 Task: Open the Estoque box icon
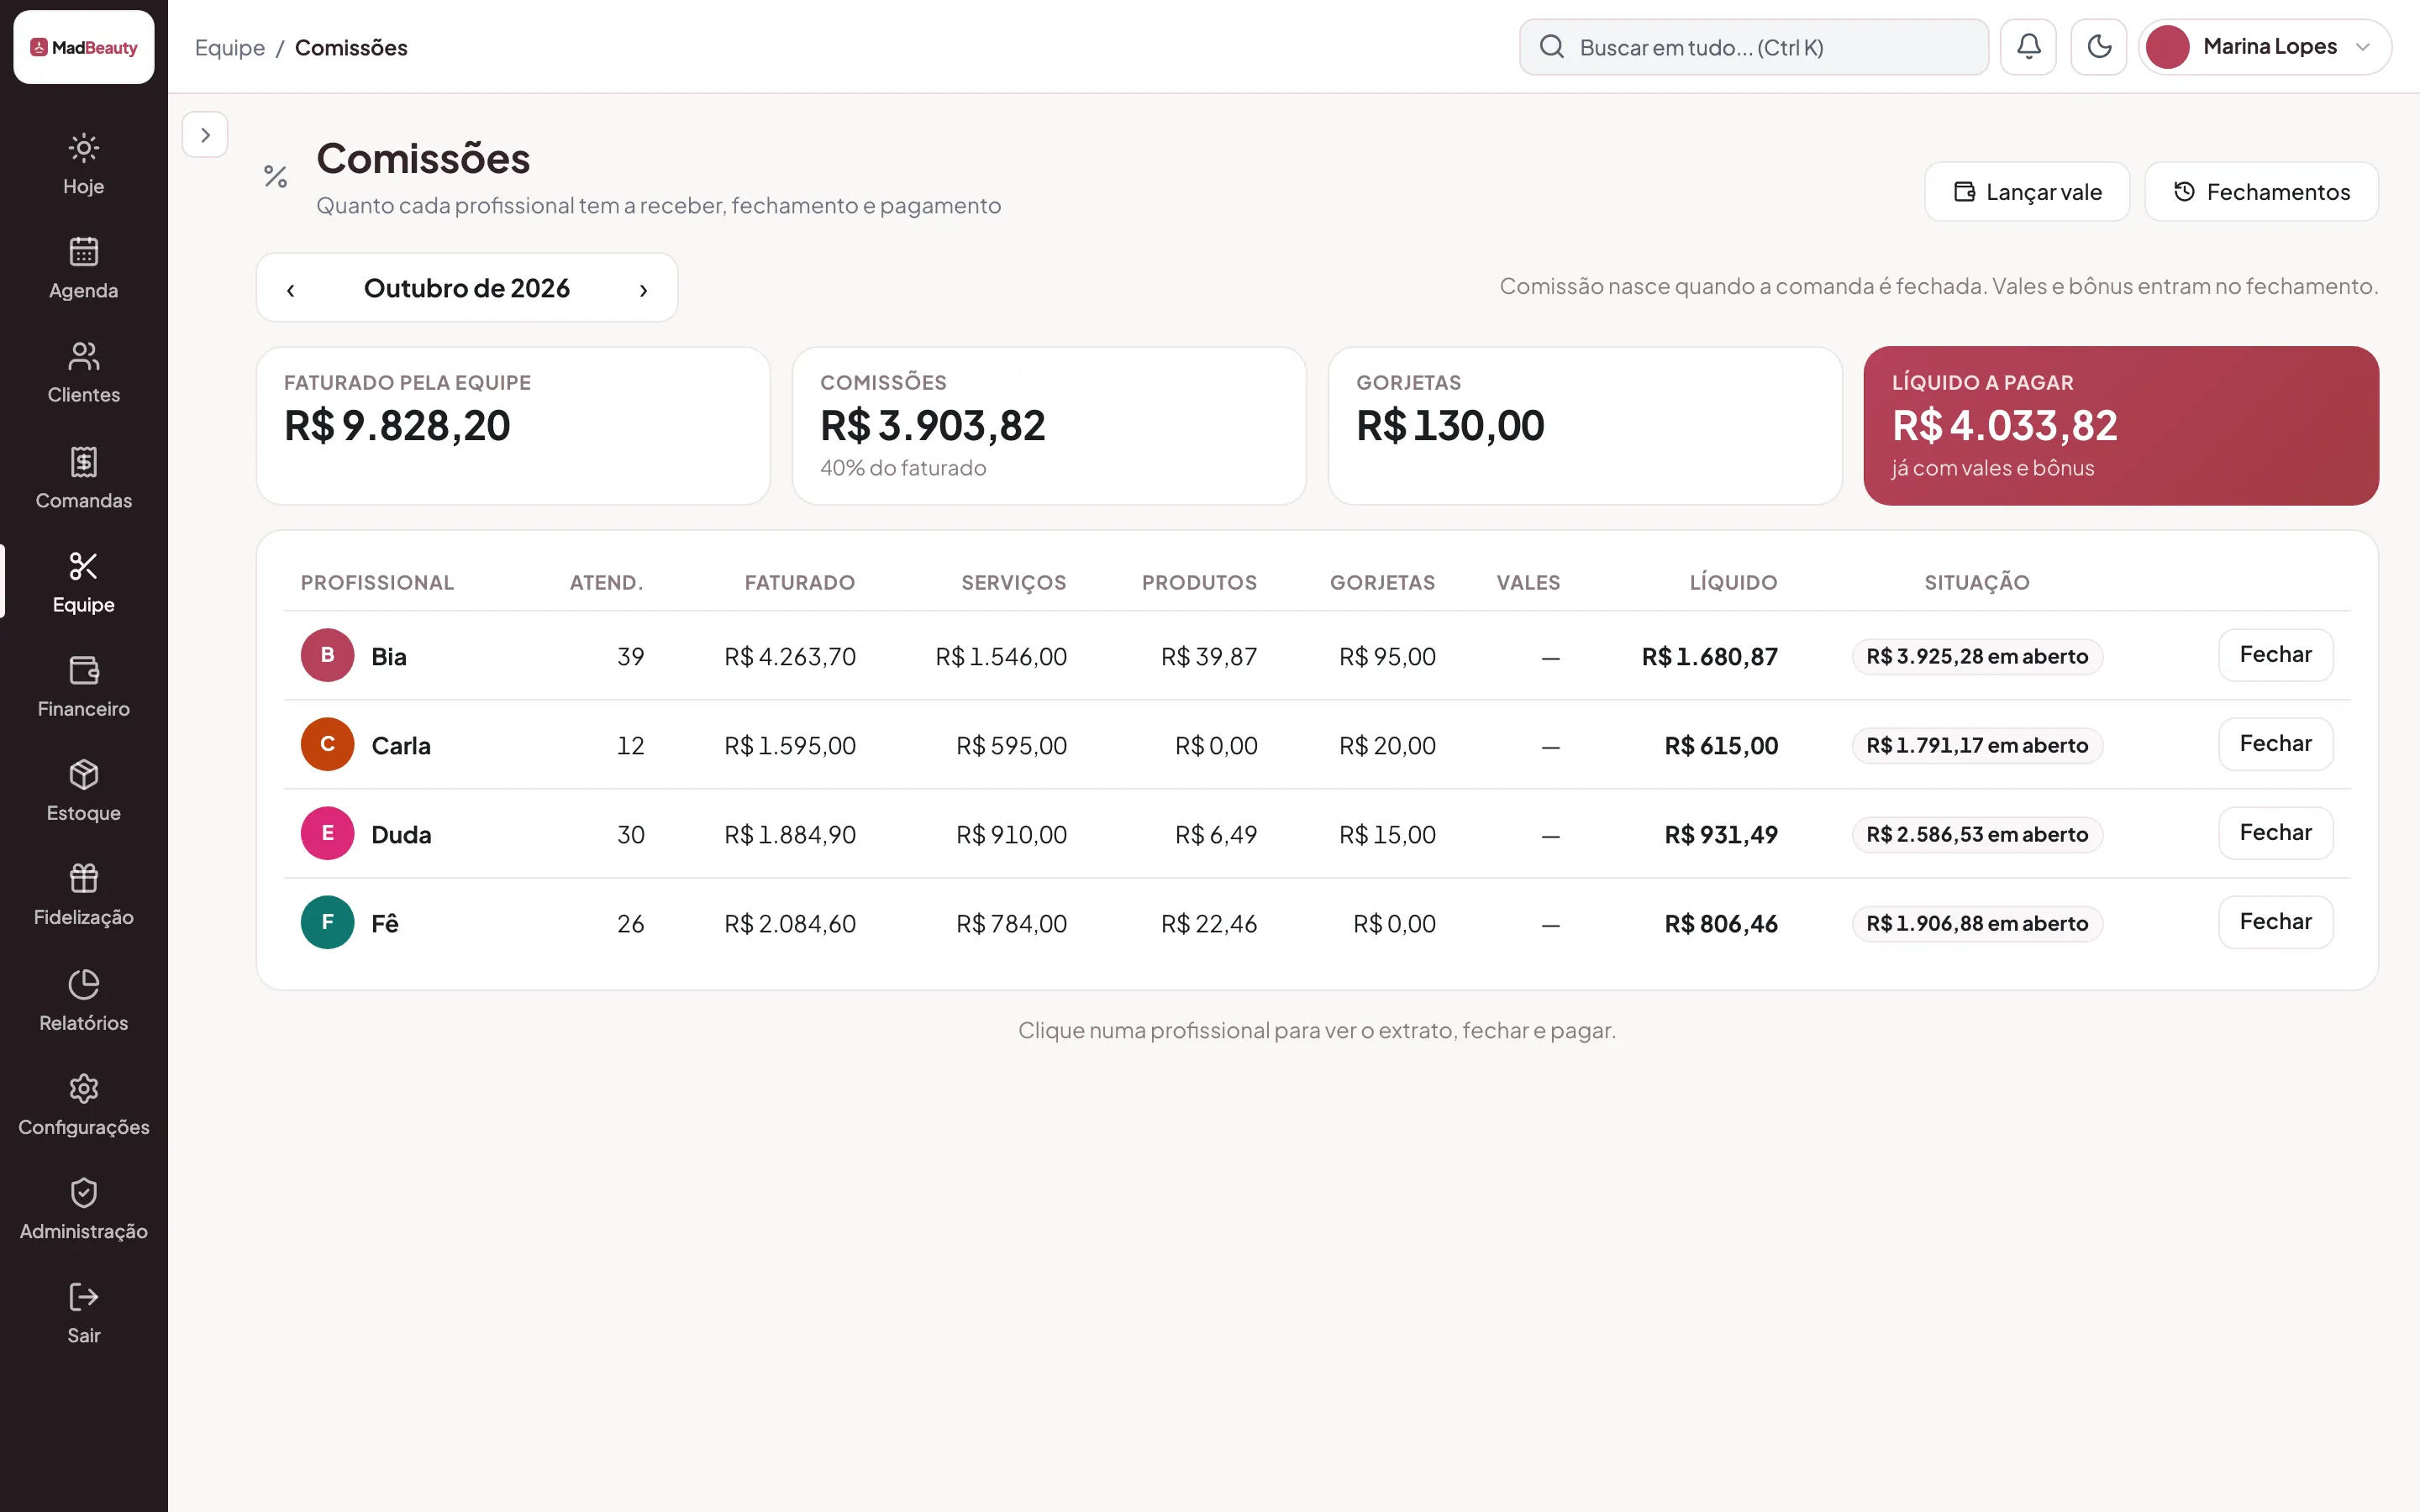point(83,774)
